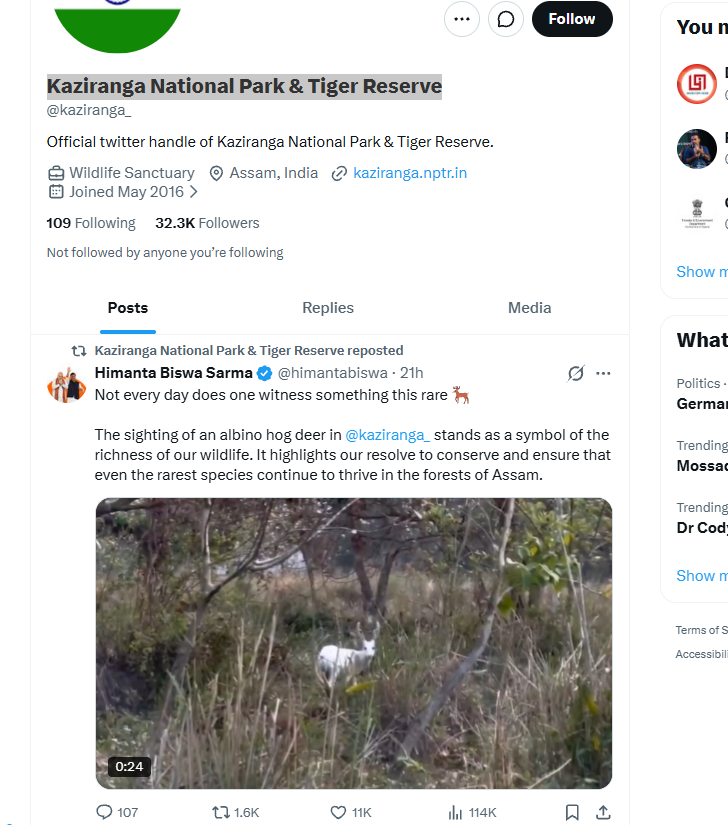Screen dimensions: 728x825
Task: Click the Indian flag profile picture
Action: [117, 24]
